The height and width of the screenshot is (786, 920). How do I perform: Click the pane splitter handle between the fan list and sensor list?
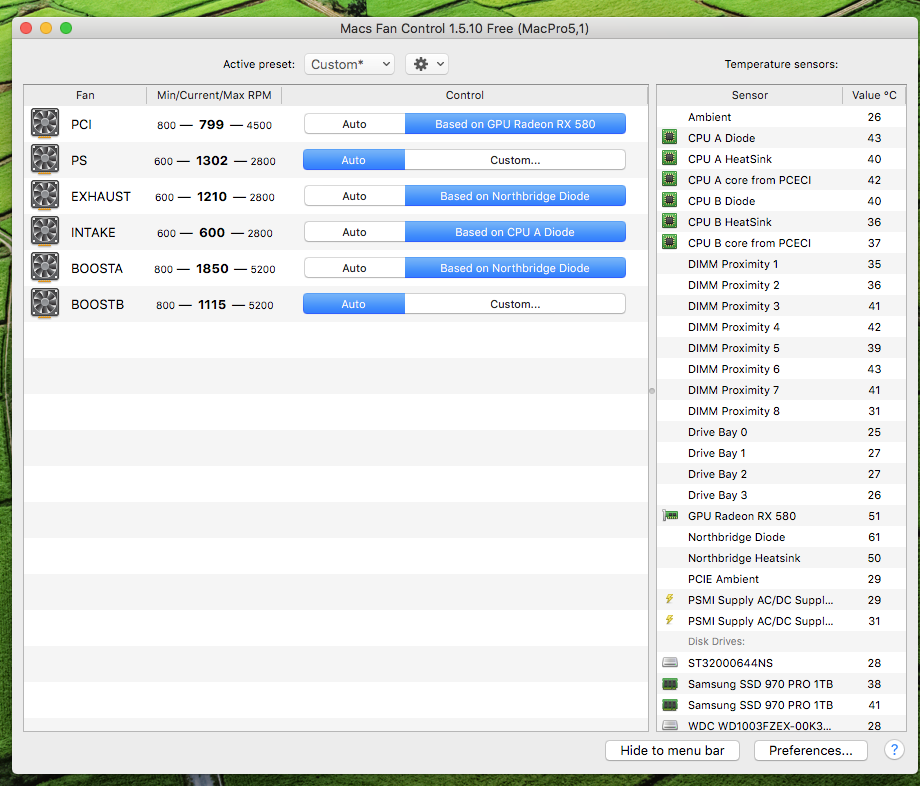[652, 391]
